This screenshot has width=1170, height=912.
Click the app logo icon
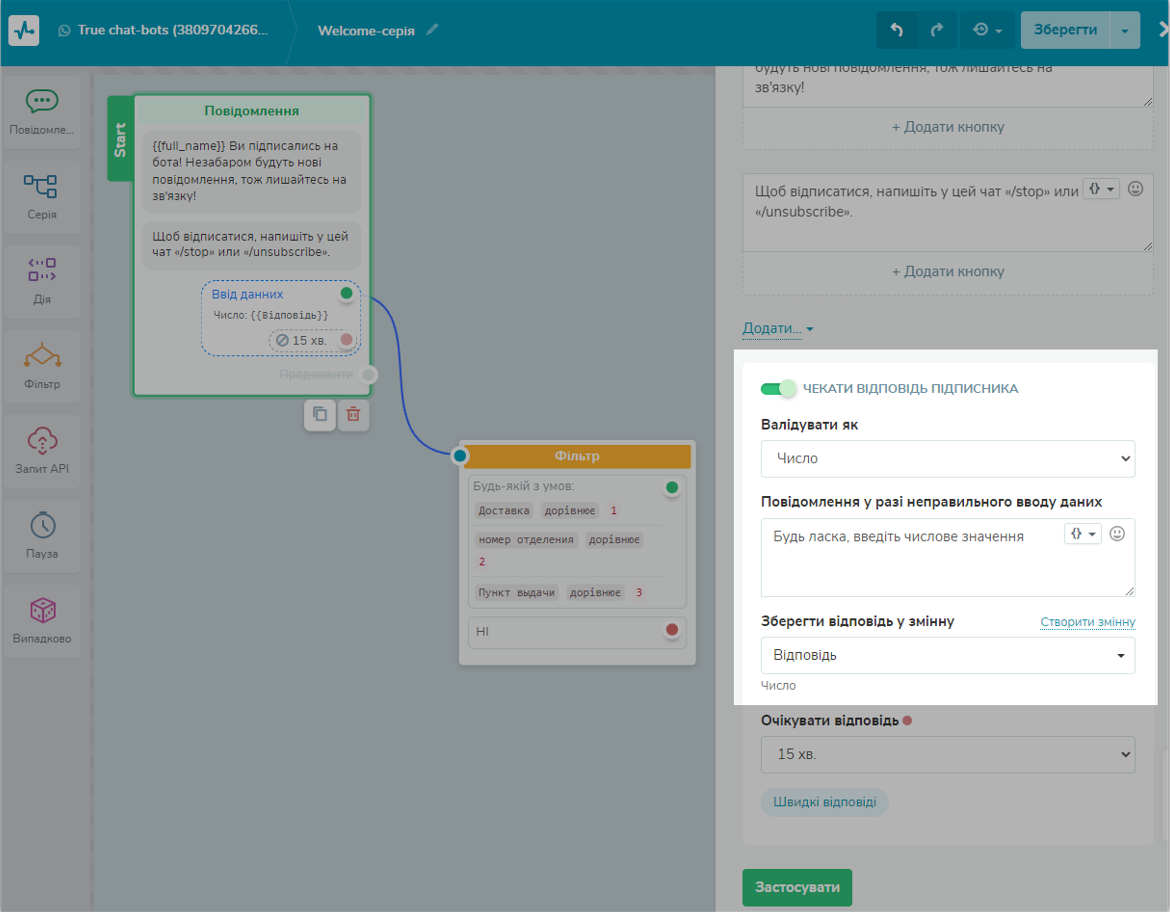[x=24, y=31]
